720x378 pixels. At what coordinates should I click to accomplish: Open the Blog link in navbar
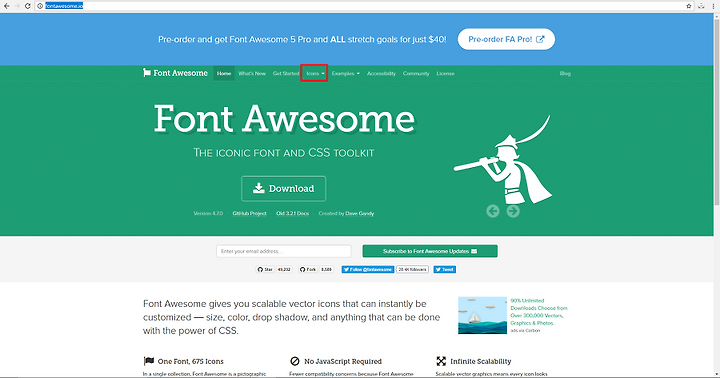click(565, 73)
